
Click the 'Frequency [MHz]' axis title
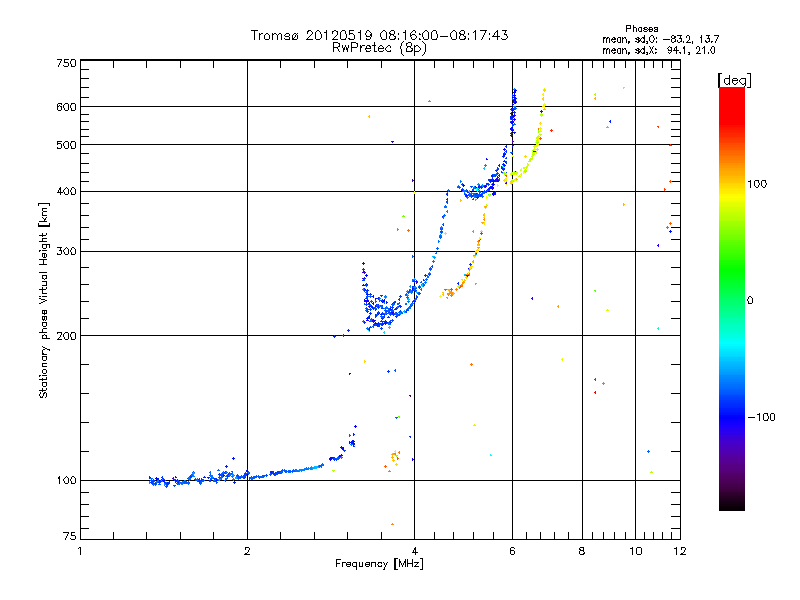(379, 564)
